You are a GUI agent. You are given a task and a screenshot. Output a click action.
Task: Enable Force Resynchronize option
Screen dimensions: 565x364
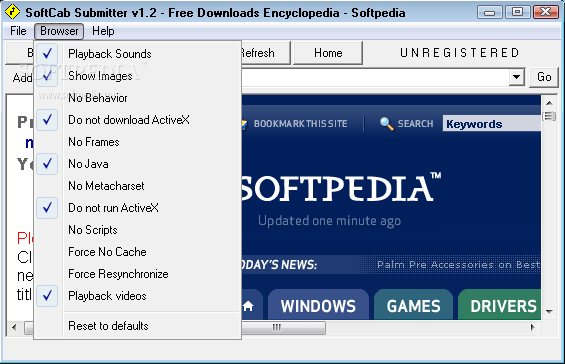pos(138,274)
